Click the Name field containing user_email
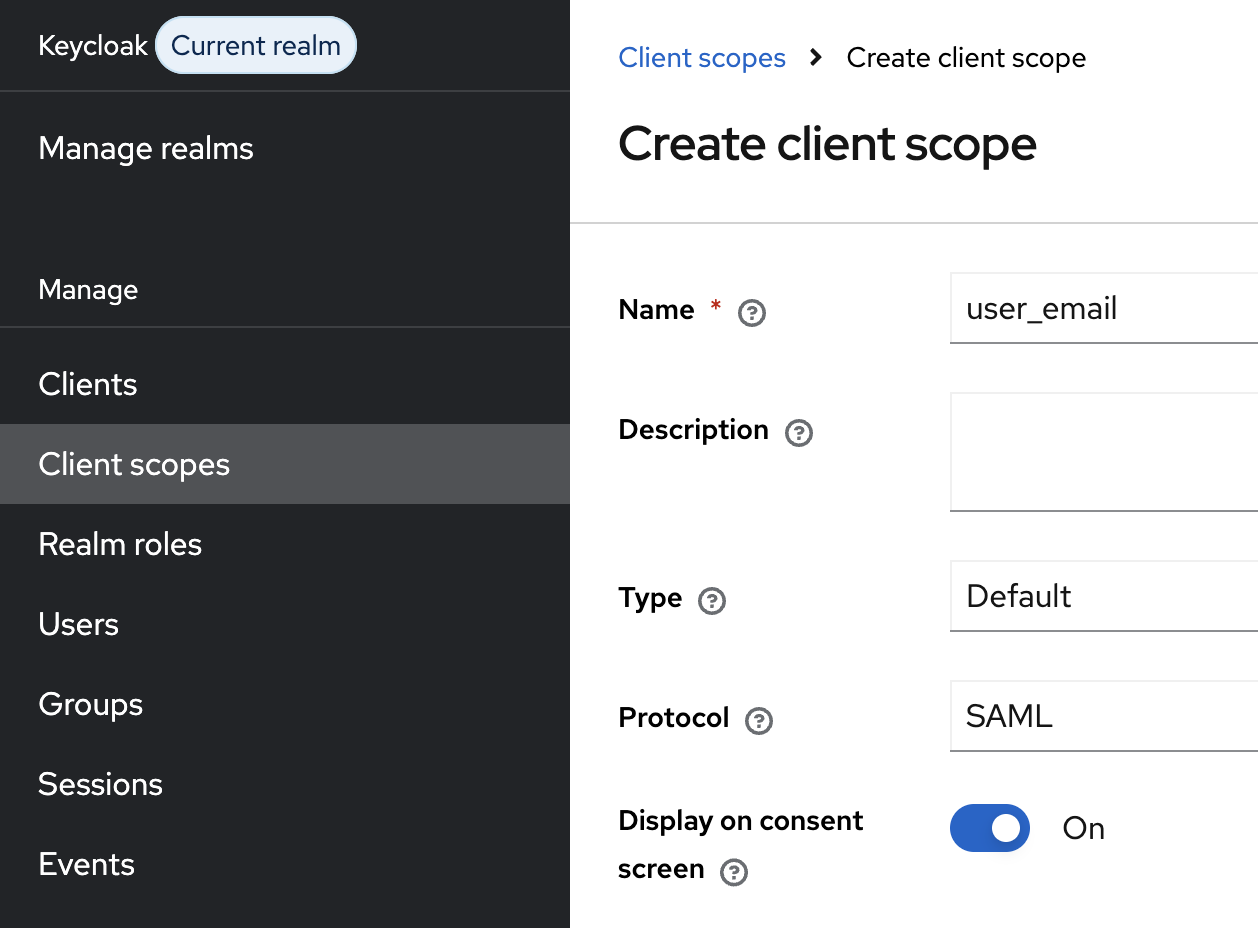 point(1104,308)
